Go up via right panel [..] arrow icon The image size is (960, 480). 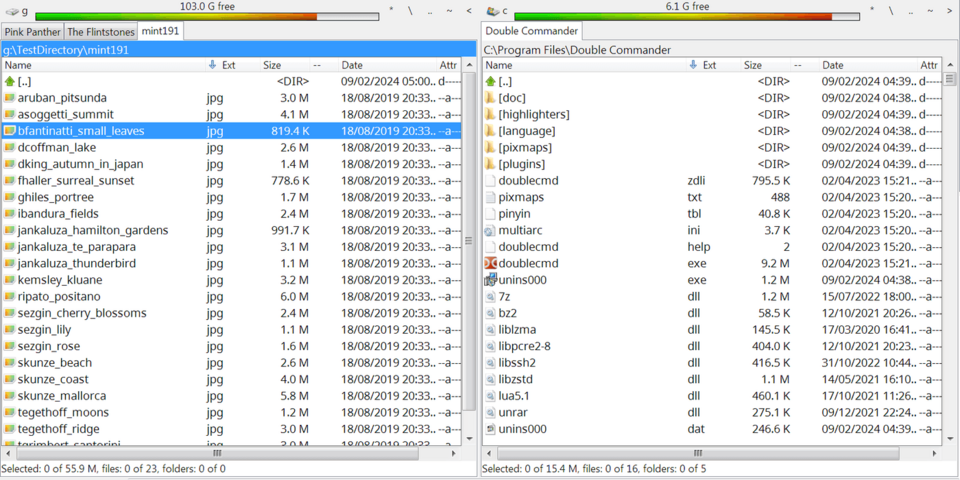pyautogui.click(x=490, y=82)
